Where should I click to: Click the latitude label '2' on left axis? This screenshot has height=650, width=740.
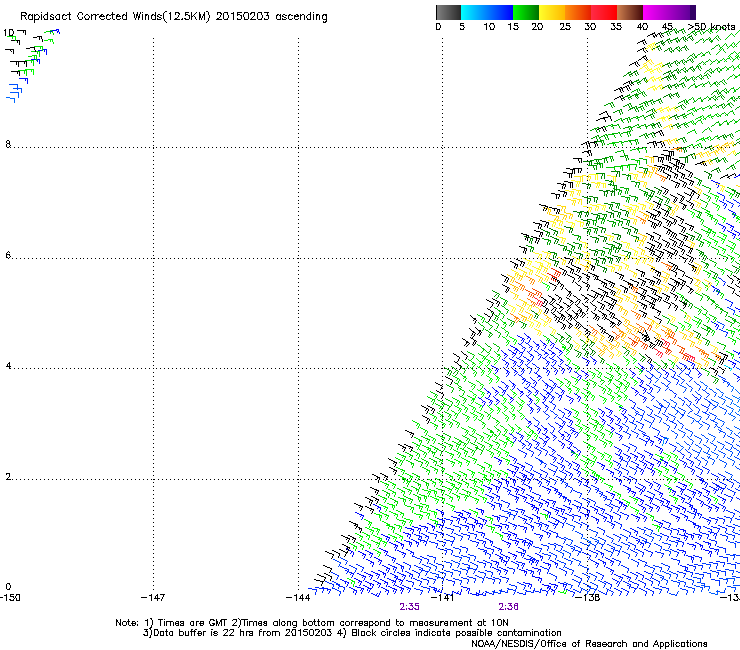8,477
